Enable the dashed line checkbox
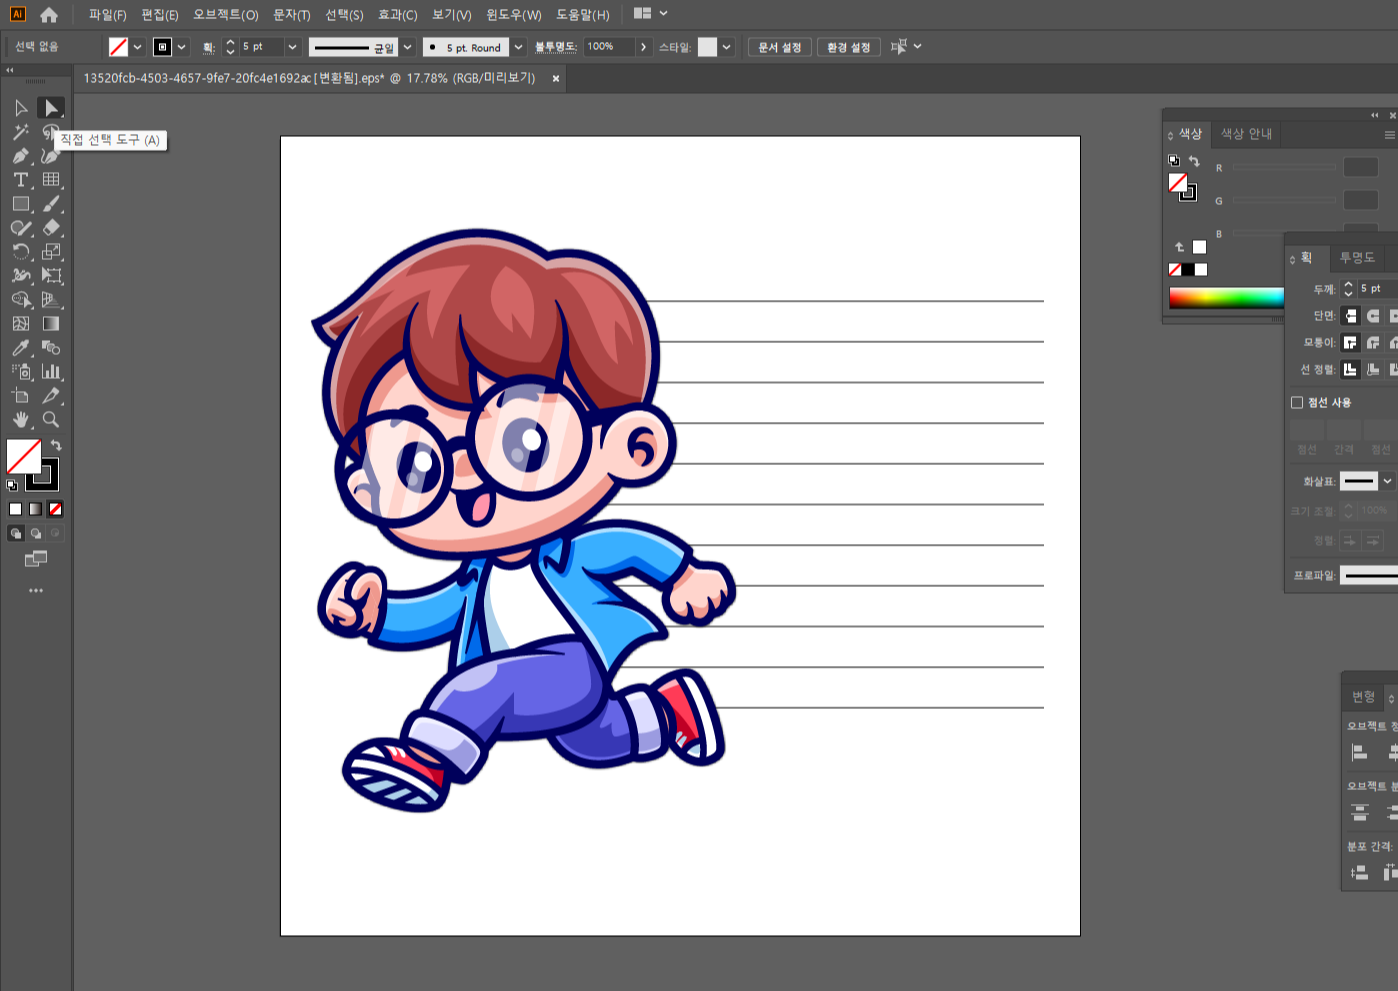 pyautogui.click(x=1297, y=402)
